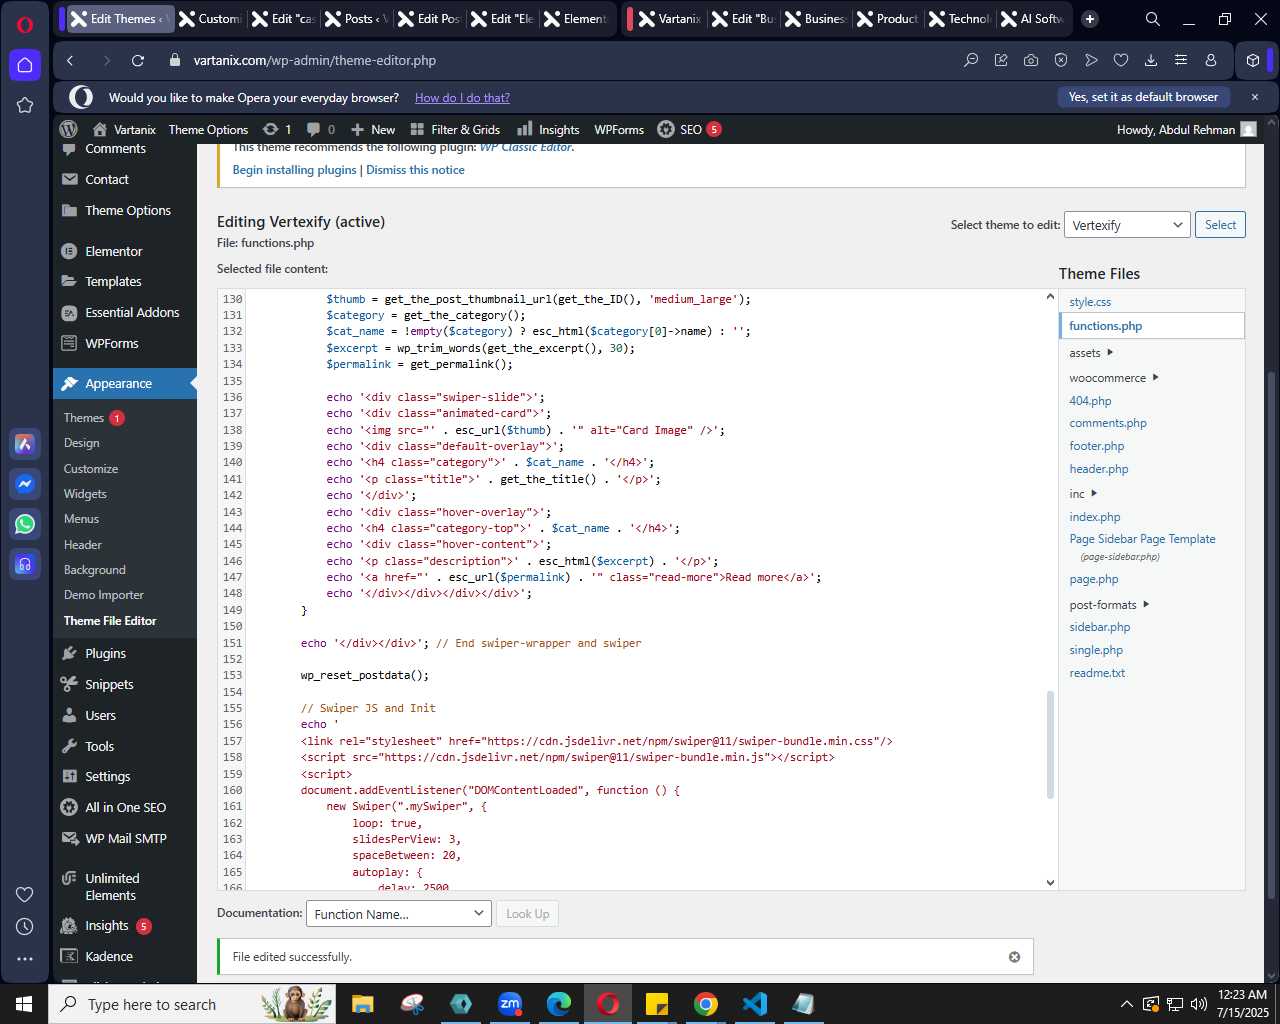Expand assets folder in Theme Files
Viewport: 1280px width, 1024px height.
pos(1091,353)
